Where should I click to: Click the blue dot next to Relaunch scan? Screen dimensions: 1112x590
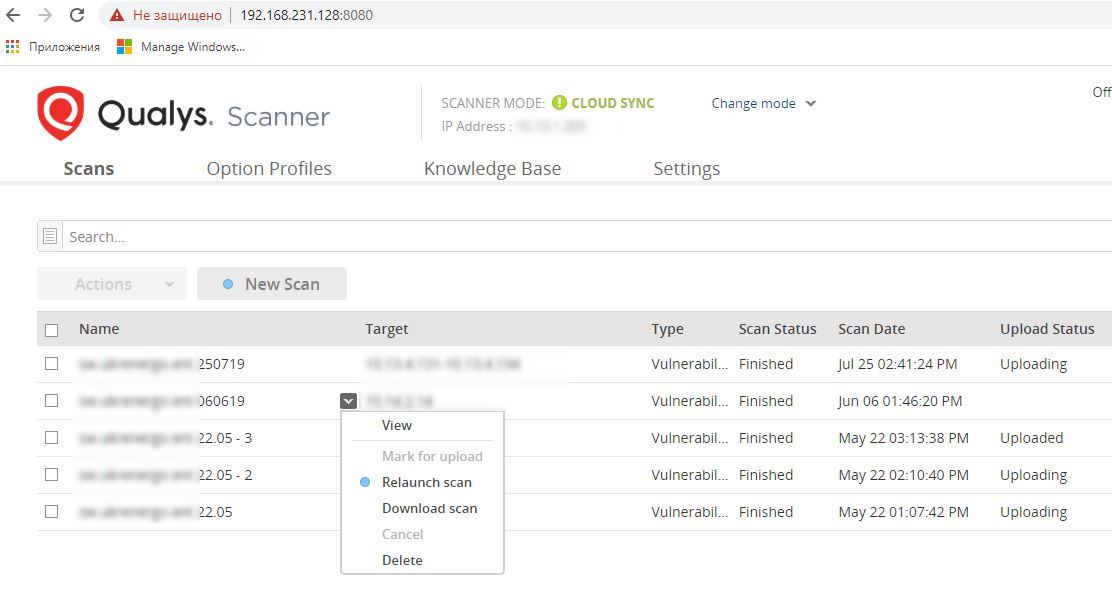(x=363, y=482)
